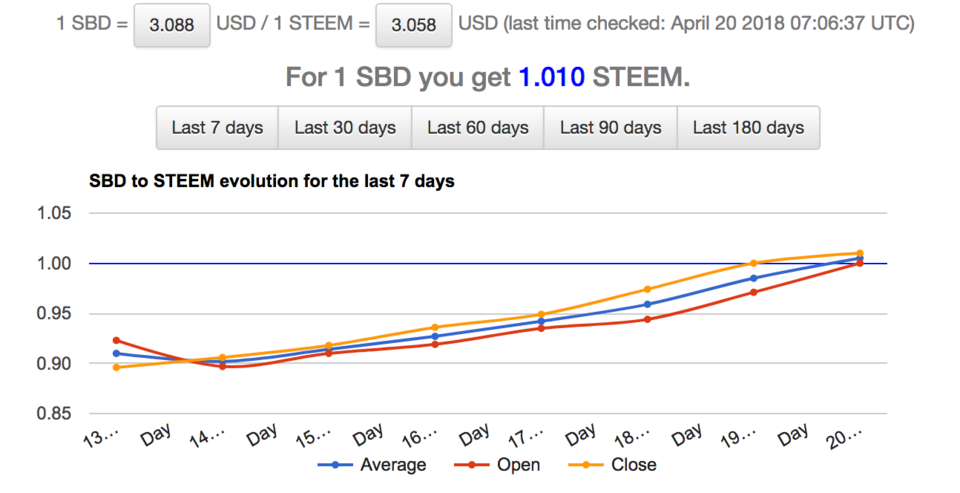Click the orange Close legend marker
The width and height of the screenshot is (960, 493).
(590, 465)
